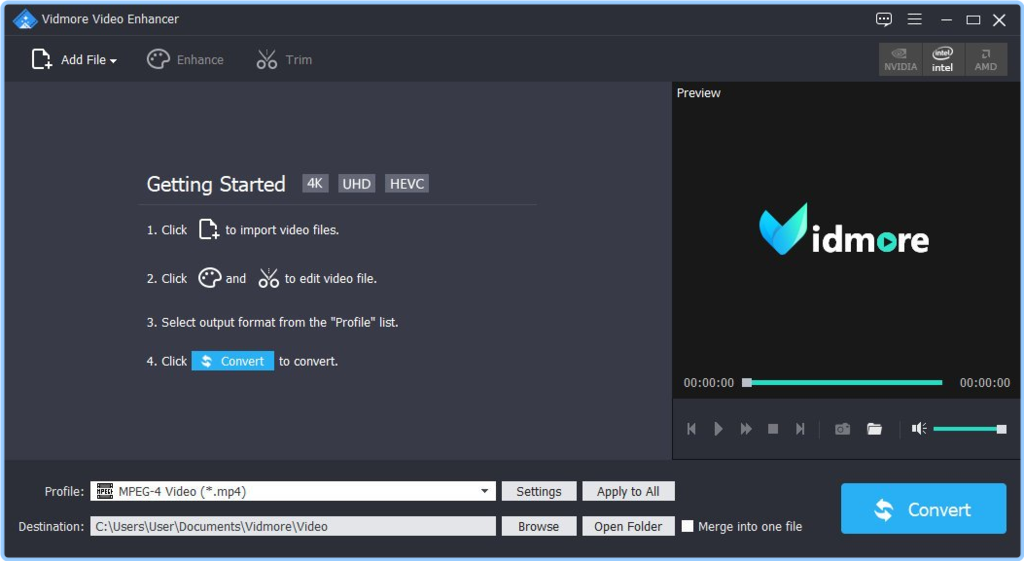
Task: Adjust the volume slider
Action: (x=970, y=429)
